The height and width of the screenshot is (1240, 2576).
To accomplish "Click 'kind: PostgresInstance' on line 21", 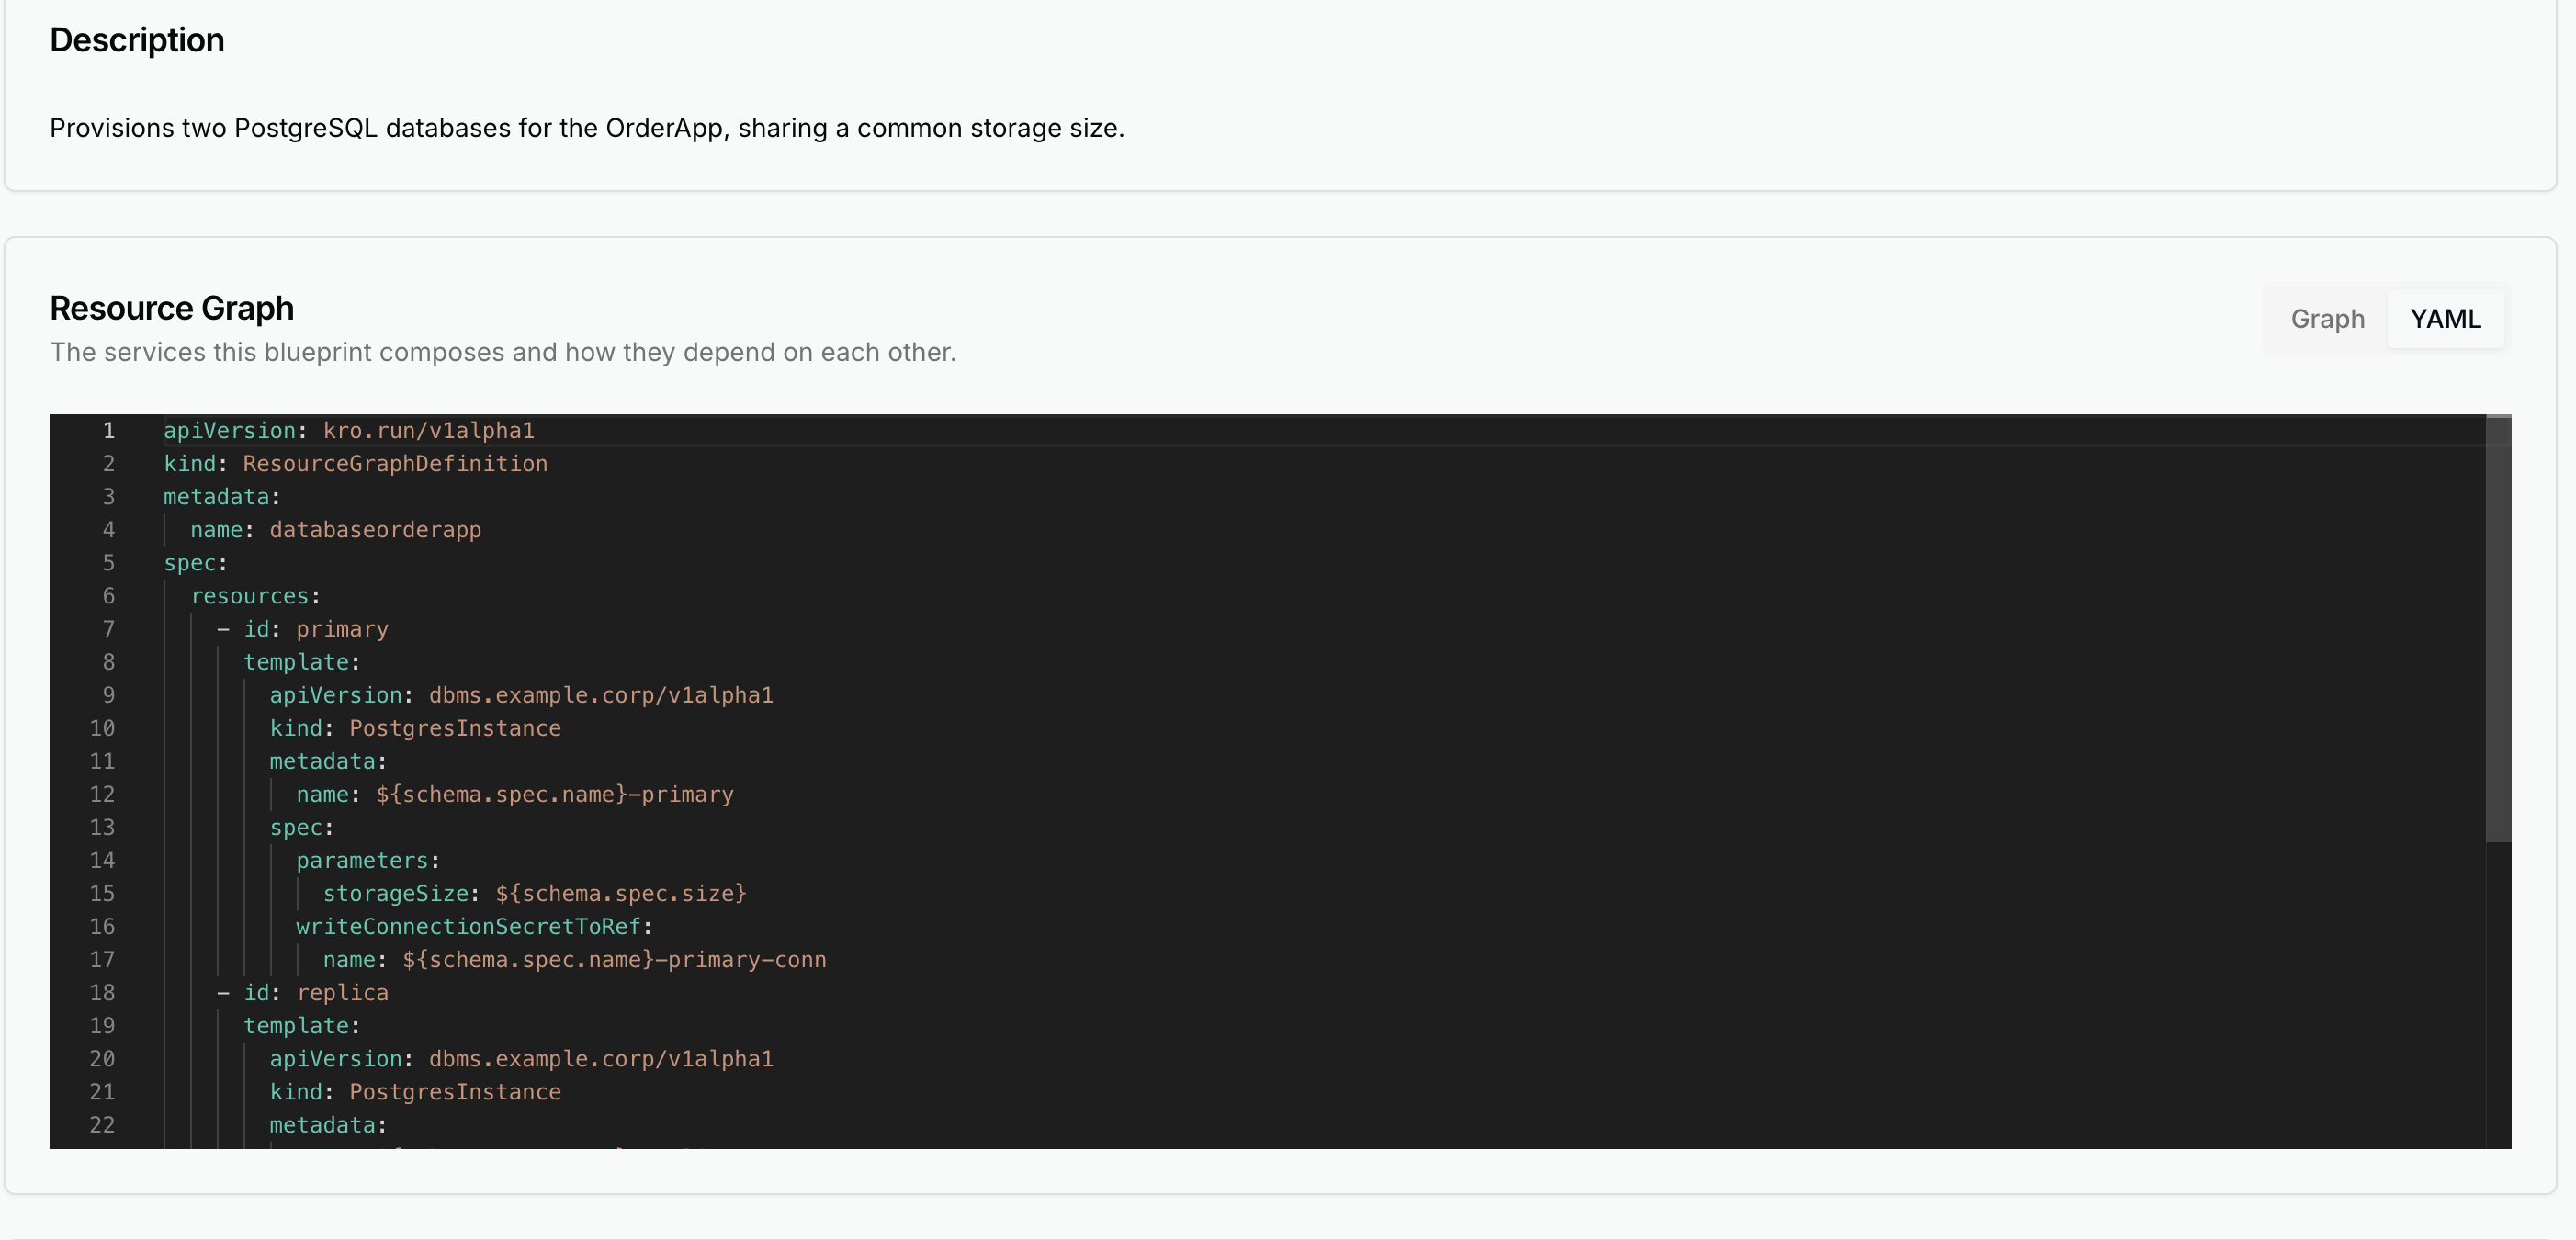I will point(415,1090).
